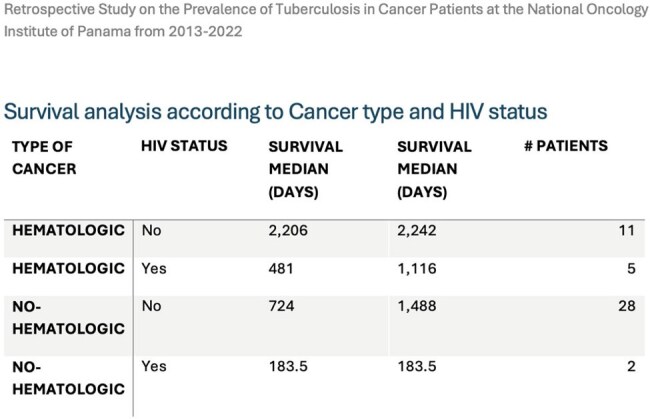650x419 pixels.
Task: Select the 'TYPE OF CANCER' column header
Action: click(44, 157)
